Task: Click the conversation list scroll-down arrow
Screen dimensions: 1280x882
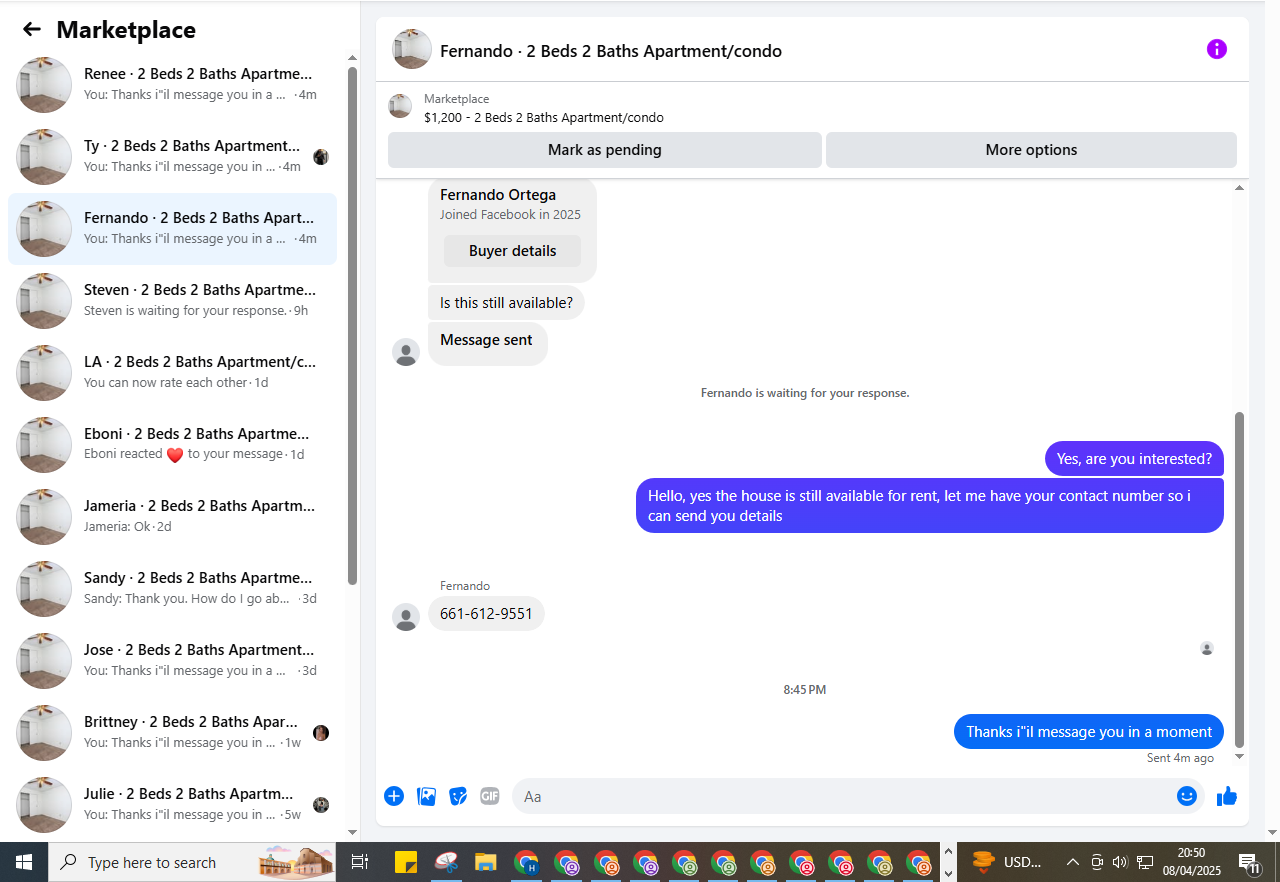Action: [x=352, y=832]
